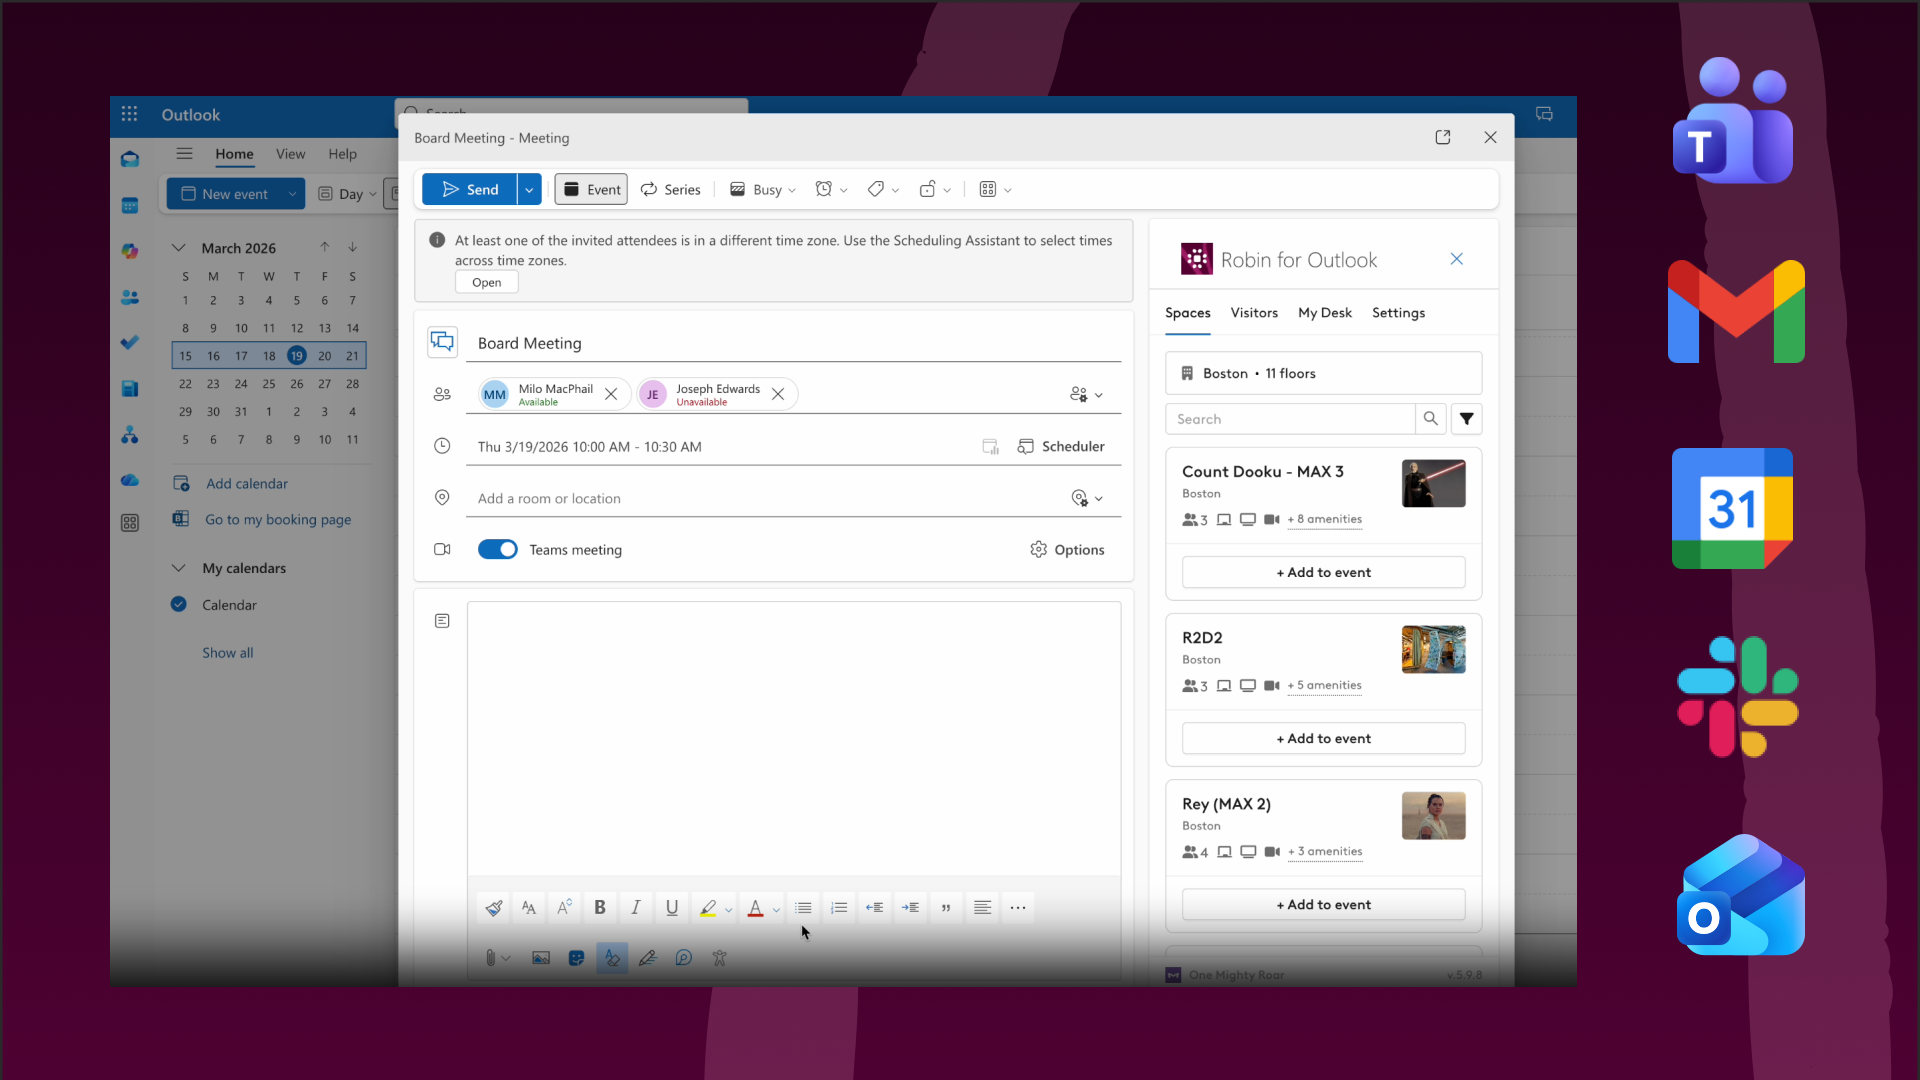Insert a bulleted list
Screen dimensions: 1920x1080
point(803,908)
